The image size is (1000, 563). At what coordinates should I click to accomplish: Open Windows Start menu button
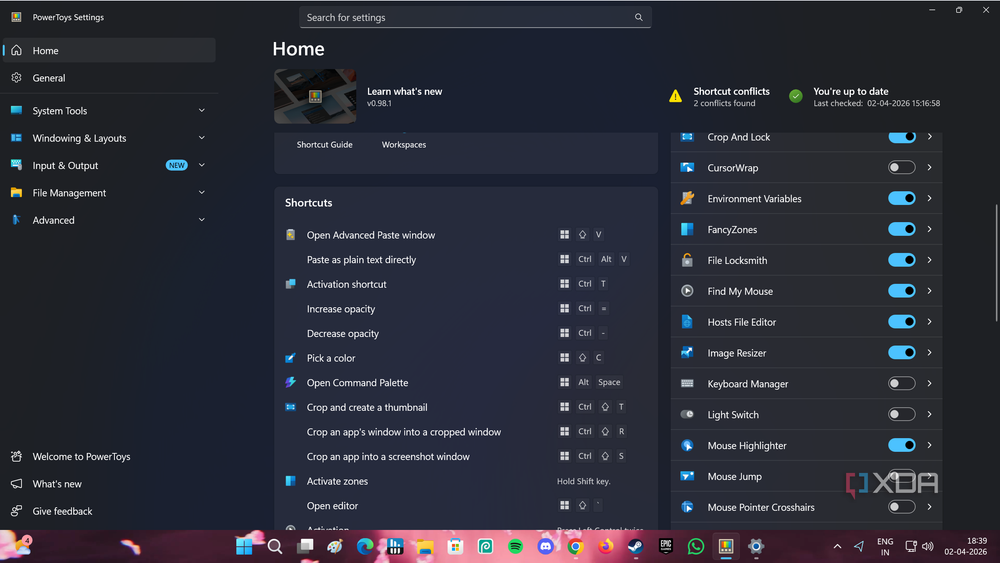pyautogui.click(x=244, y=546)
